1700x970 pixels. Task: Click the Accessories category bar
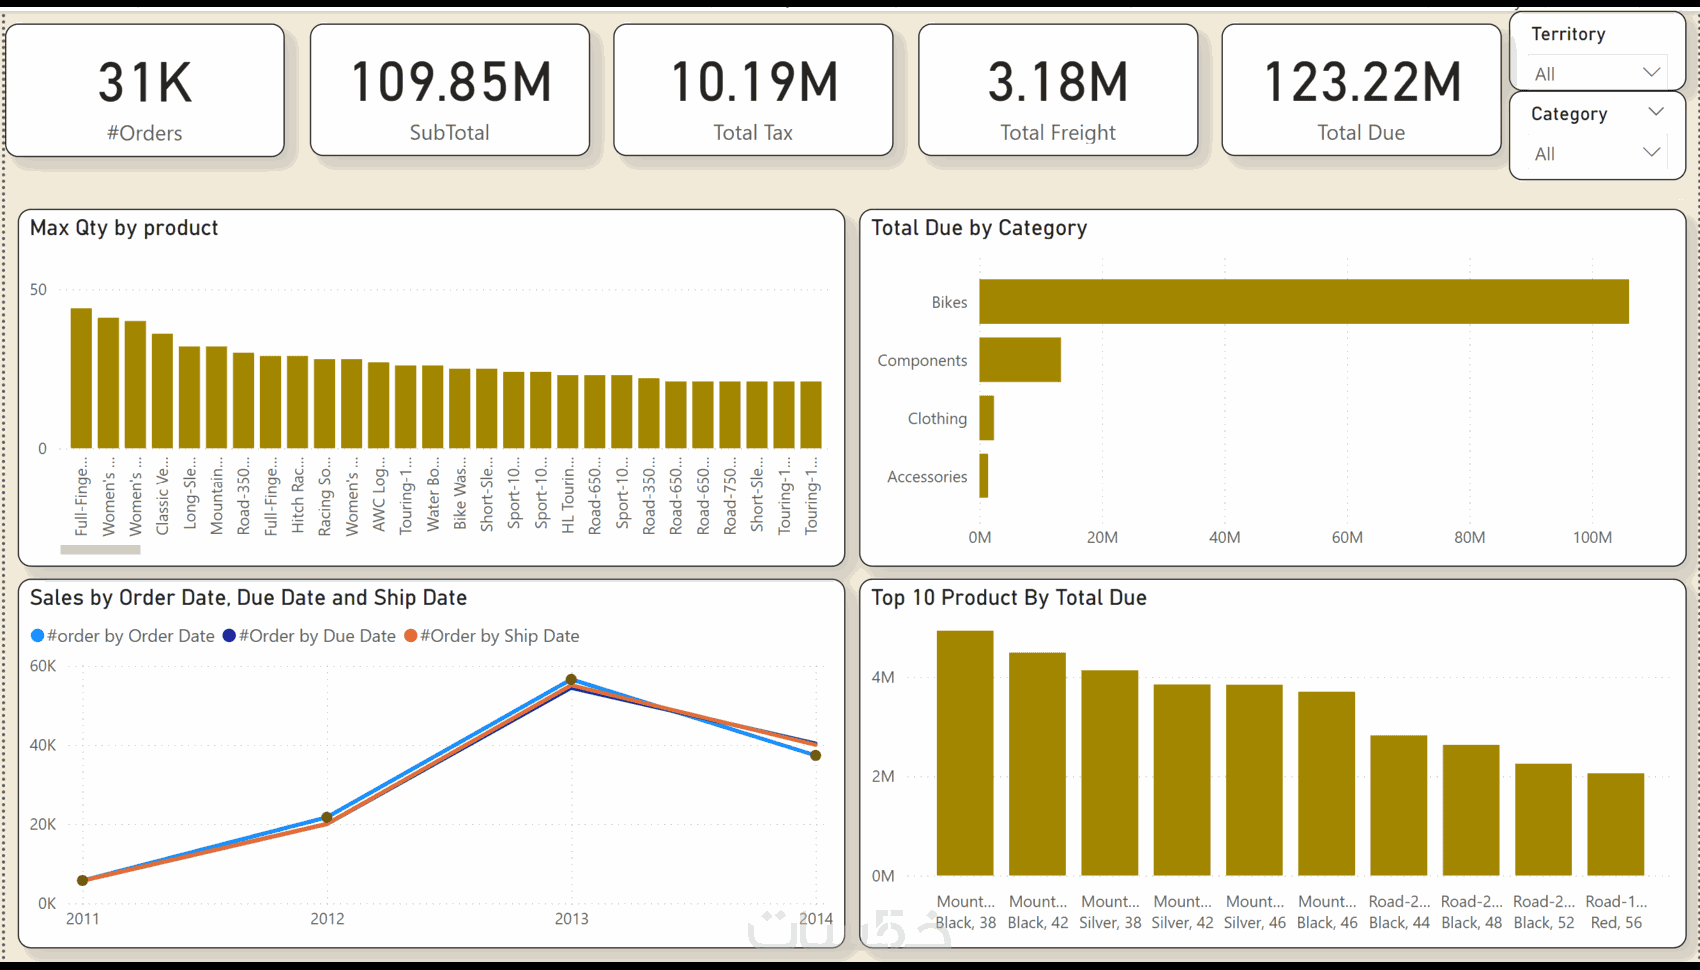coord(984,476)
